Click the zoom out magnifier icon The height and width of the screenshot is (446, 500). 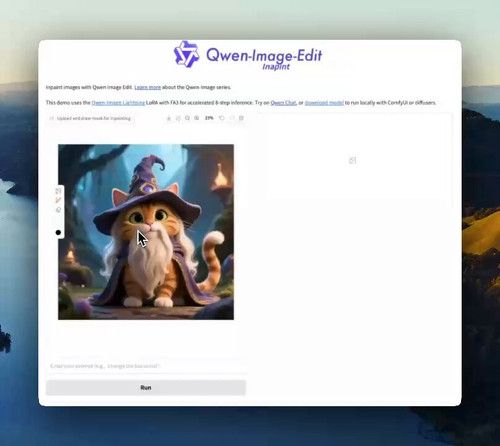187,118
